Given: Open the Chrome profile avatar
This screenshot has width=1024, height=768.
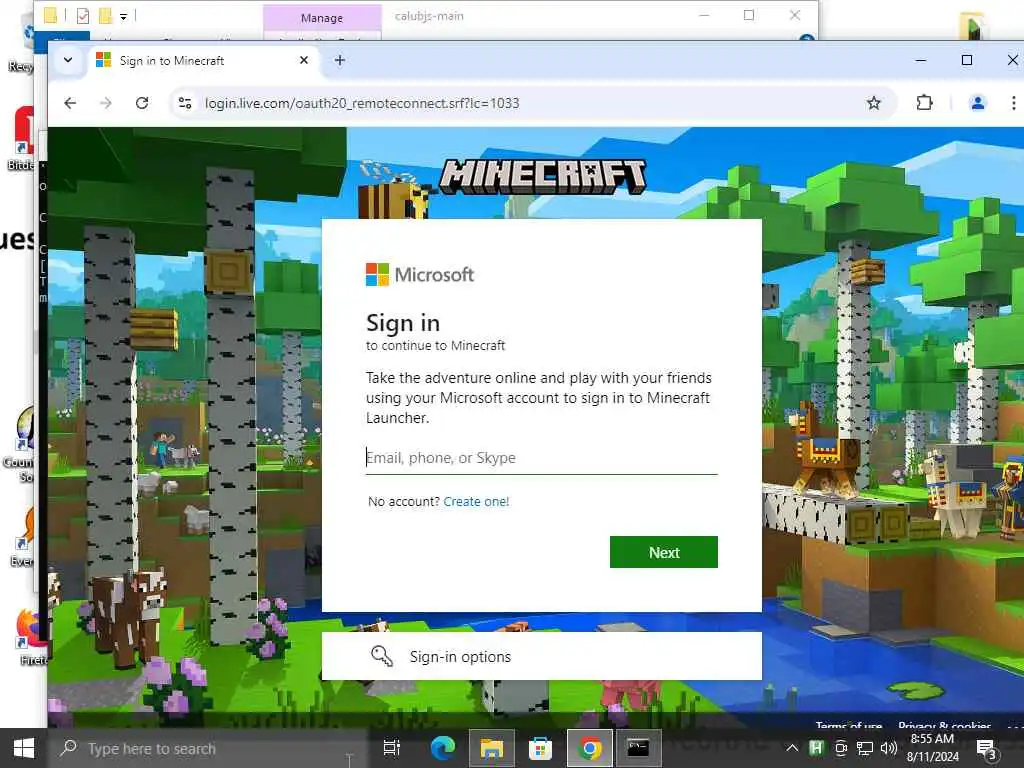Looking at the screenshot, I should tap(978, 103).
